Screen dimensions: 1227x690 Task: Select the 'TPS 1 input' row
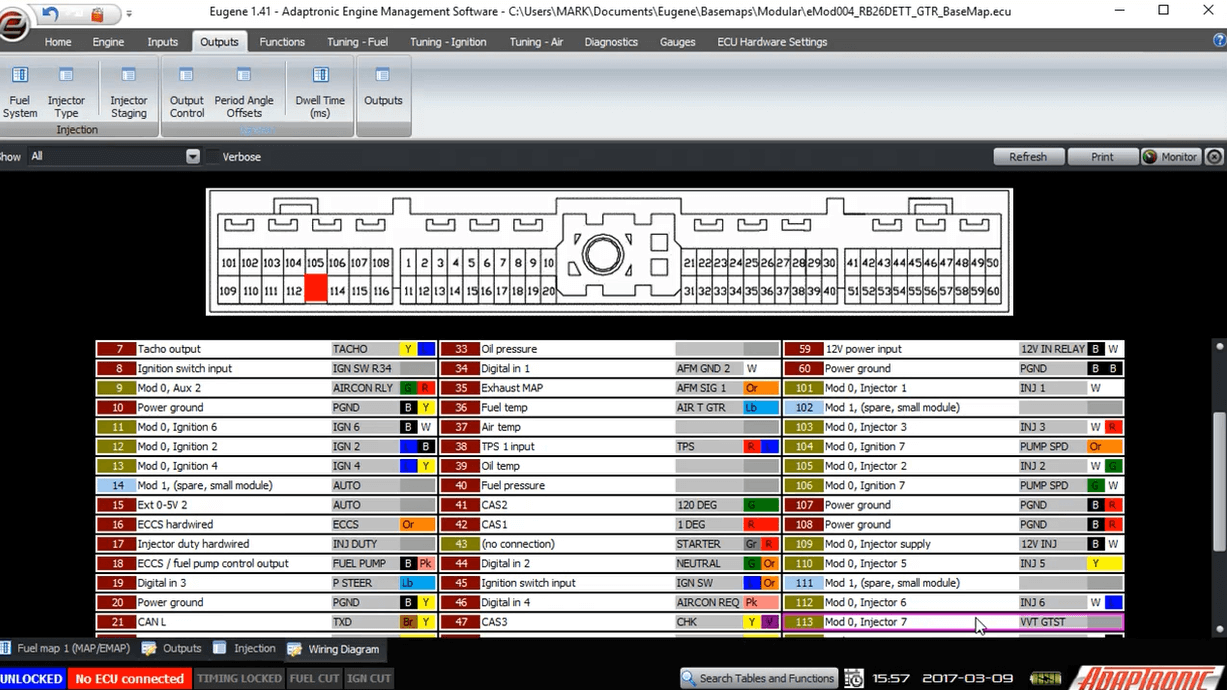click(610, 447)
